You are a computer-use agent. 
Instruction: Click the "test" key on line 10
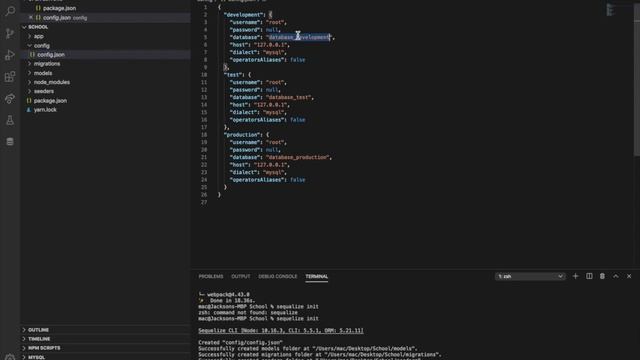234,75
